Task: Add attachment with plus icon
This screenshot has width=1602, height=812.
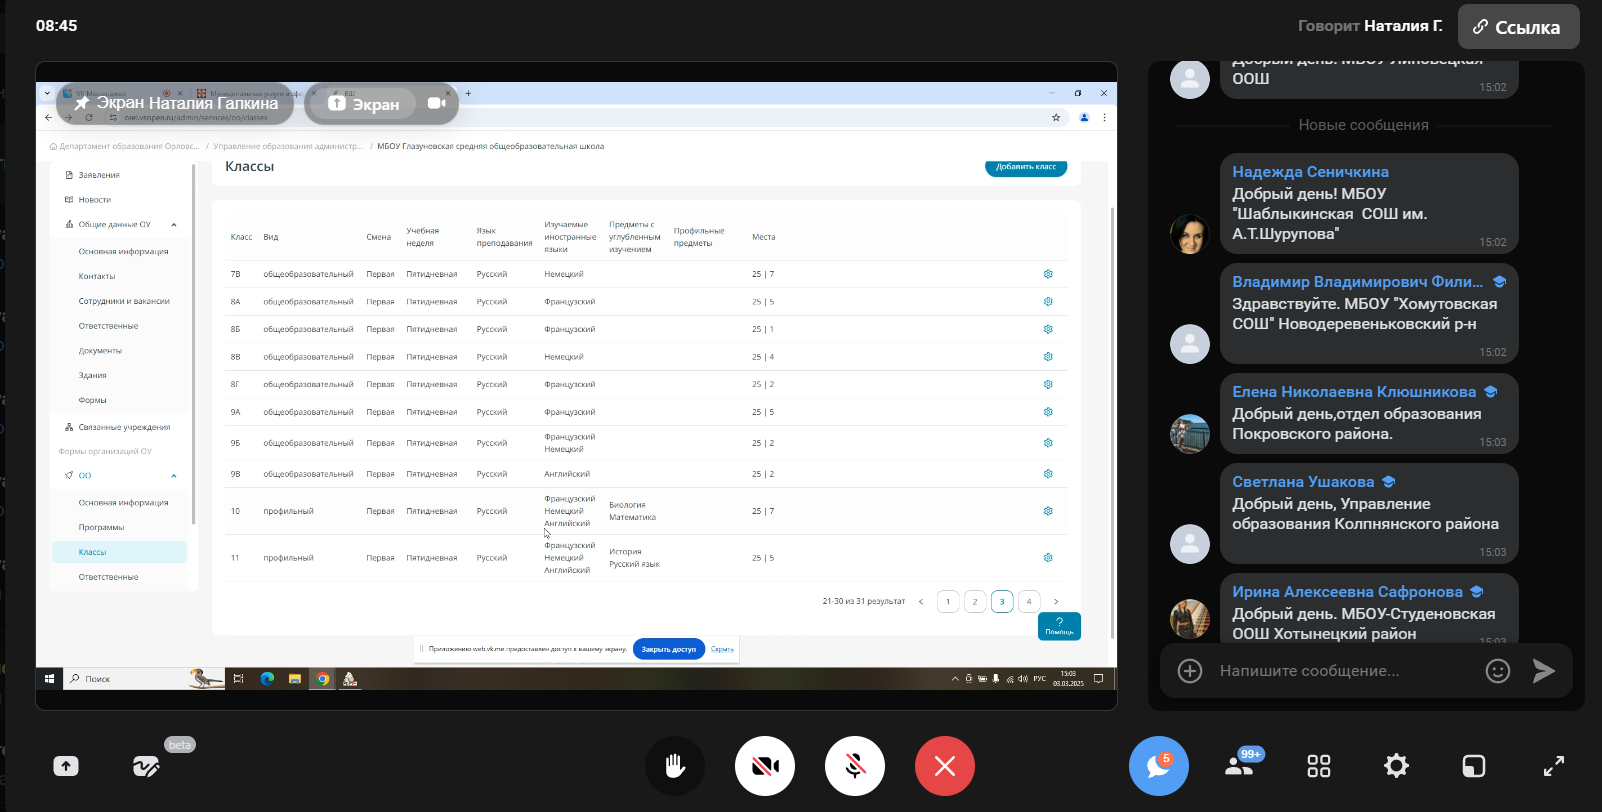Action: point(1190,671)
